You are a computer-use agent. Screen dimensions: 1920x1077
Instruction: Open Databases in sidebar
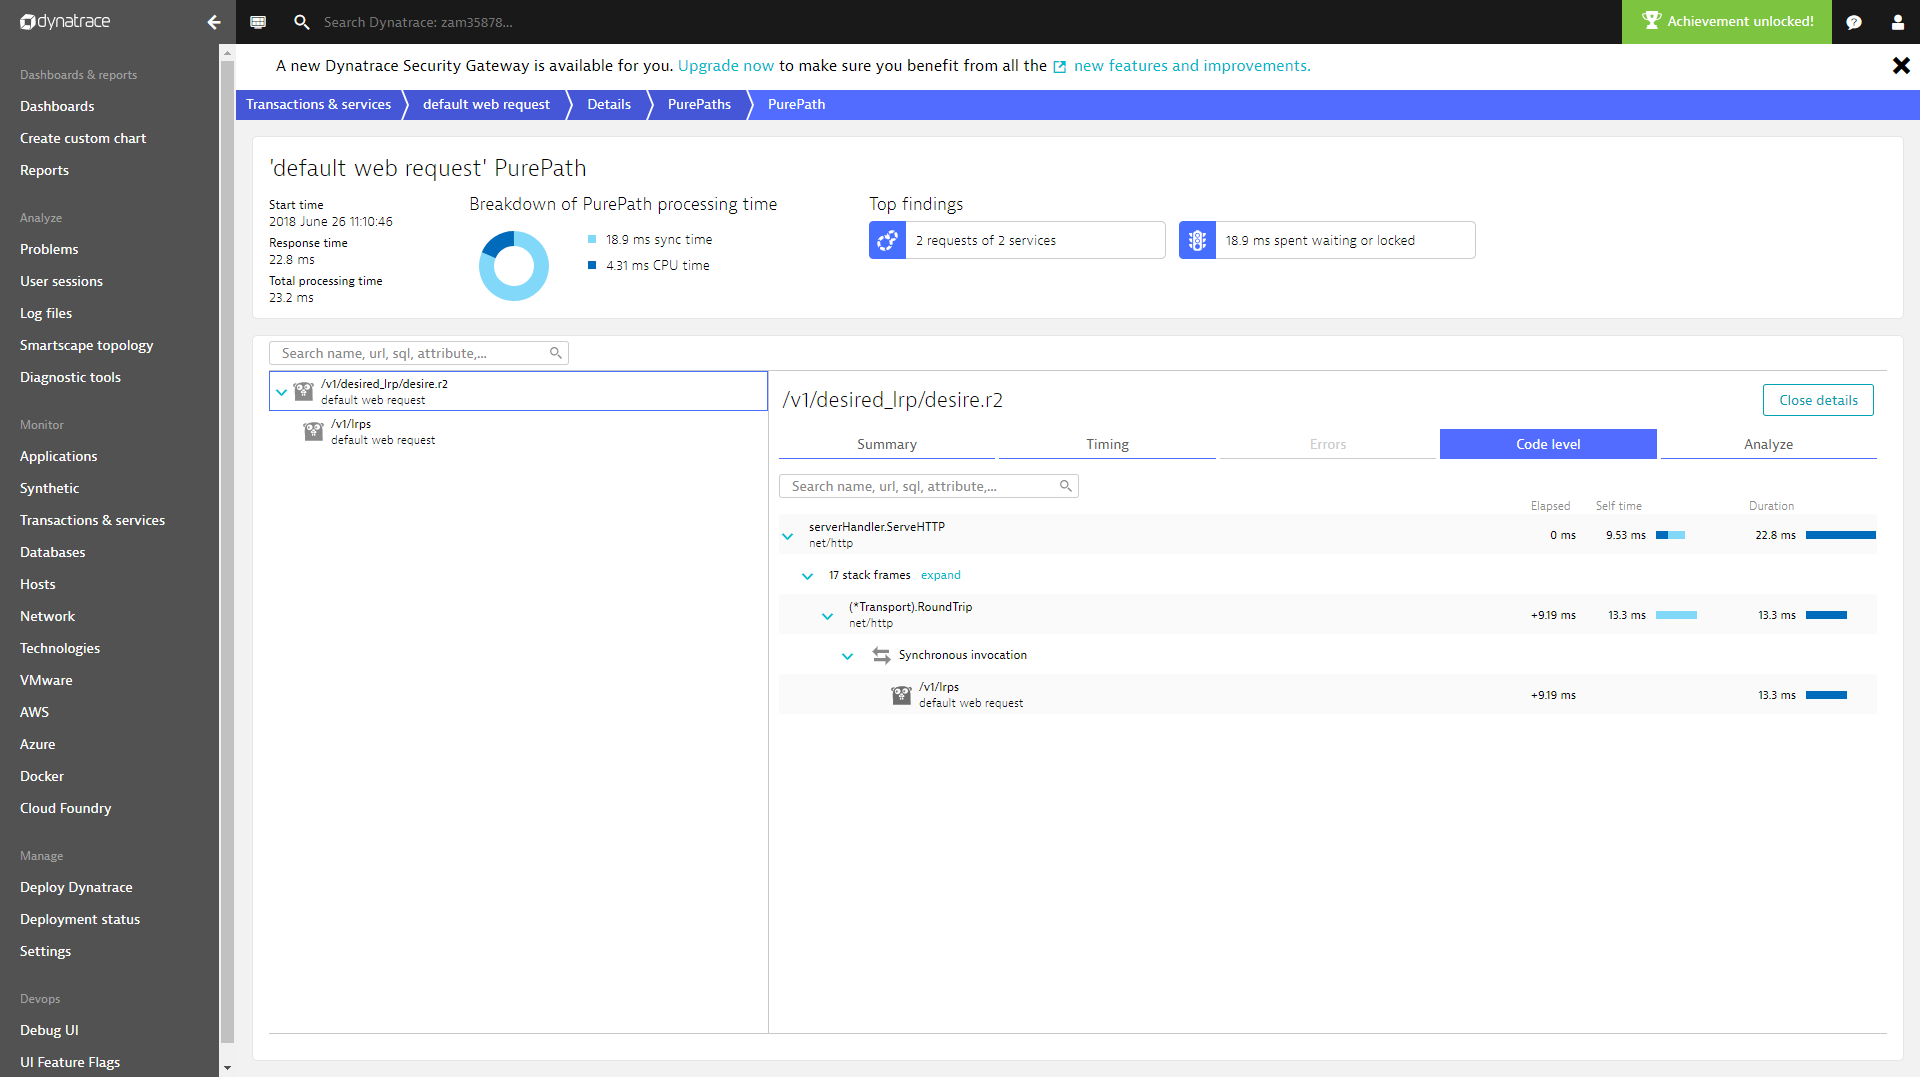[x=52, y=552]
